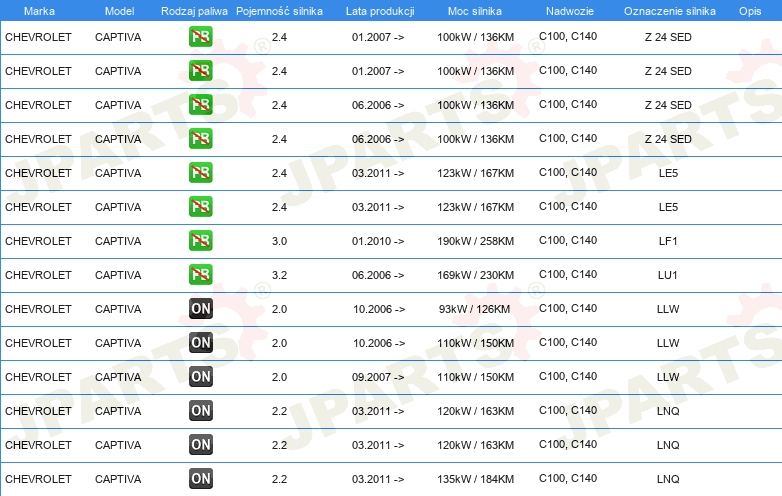Viewport: 782px width, 496px height.
Task: Click 110kW / 150KM in the 10.2006 row
Action: 475,343
